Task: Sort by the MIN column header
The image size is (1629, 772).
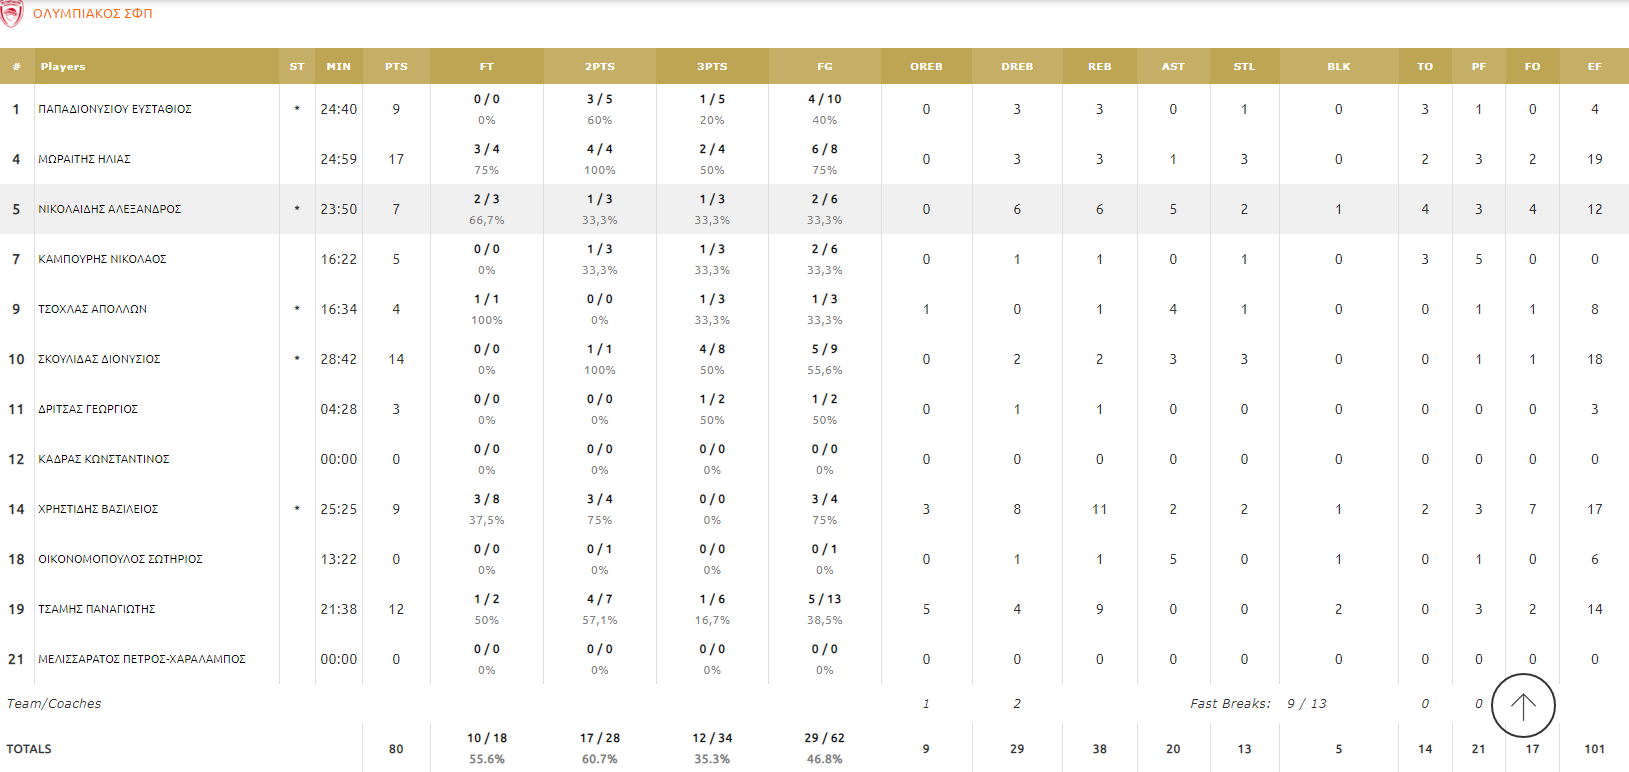Action: [x=338, y=67]
